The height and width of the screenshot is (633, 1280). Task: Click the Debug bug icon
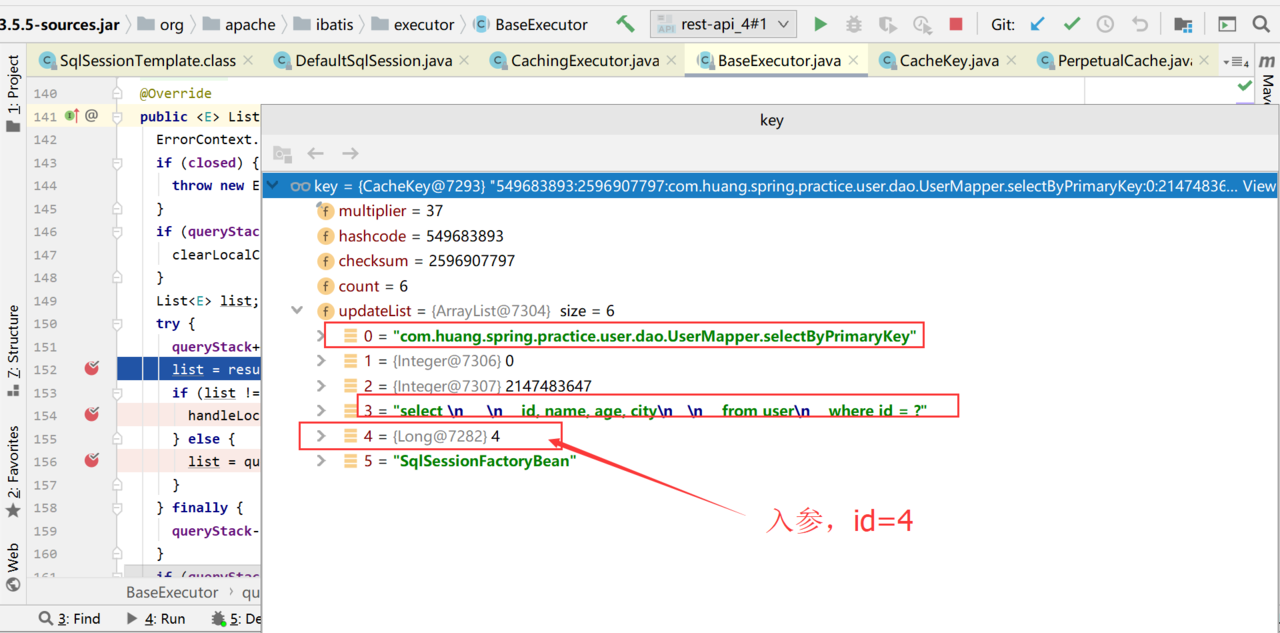point(854,24)
